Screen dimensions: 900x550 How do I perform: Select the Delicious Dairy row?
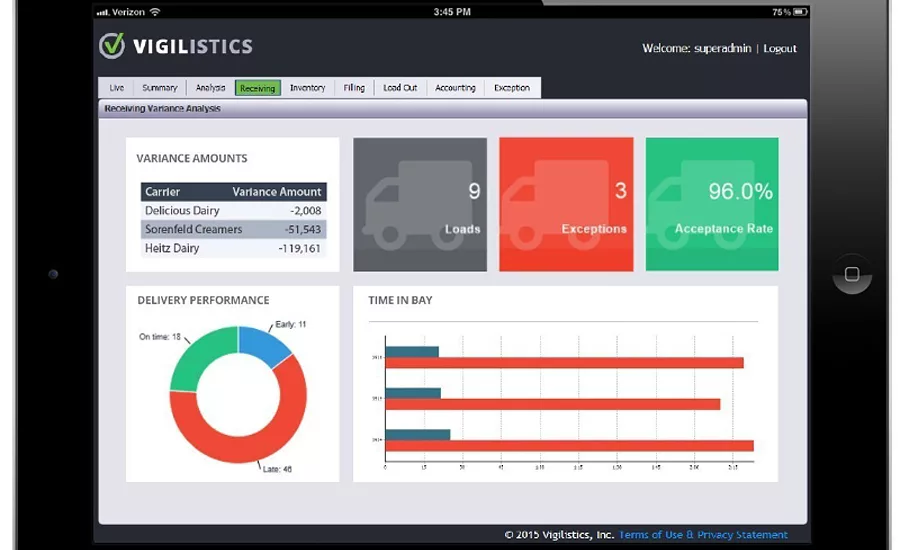pyautogui.click(x=234, y=211)
